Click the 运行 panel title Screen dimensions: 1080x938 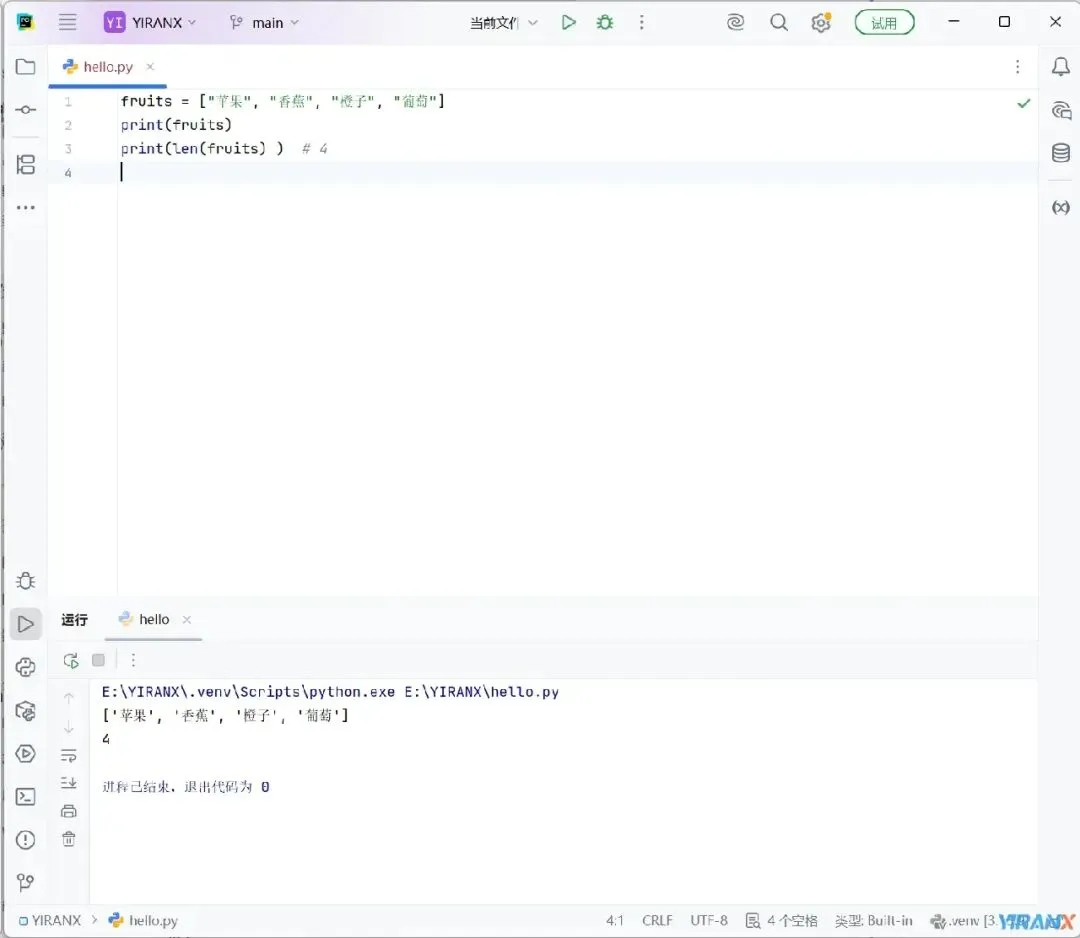[74, 620]
